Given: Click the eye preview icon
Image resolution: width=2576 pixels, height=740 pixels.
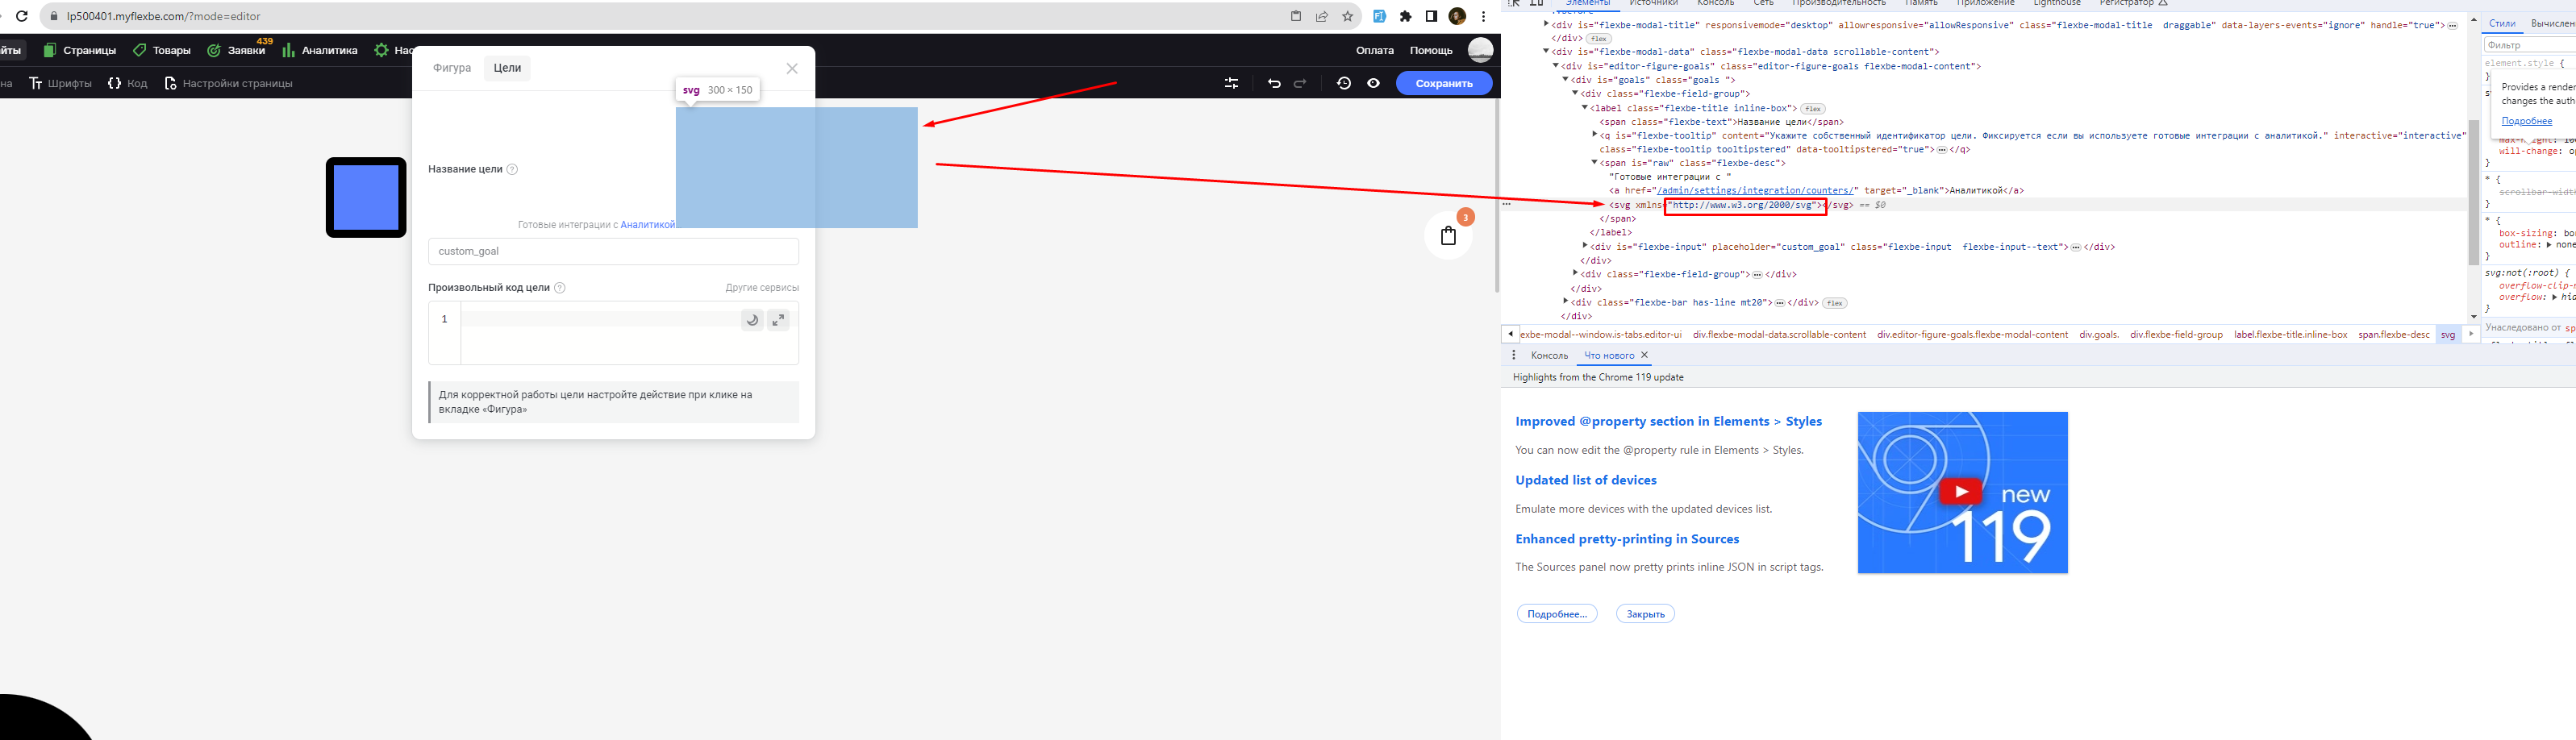Looking at the screenshot, I should point(1373,84).
